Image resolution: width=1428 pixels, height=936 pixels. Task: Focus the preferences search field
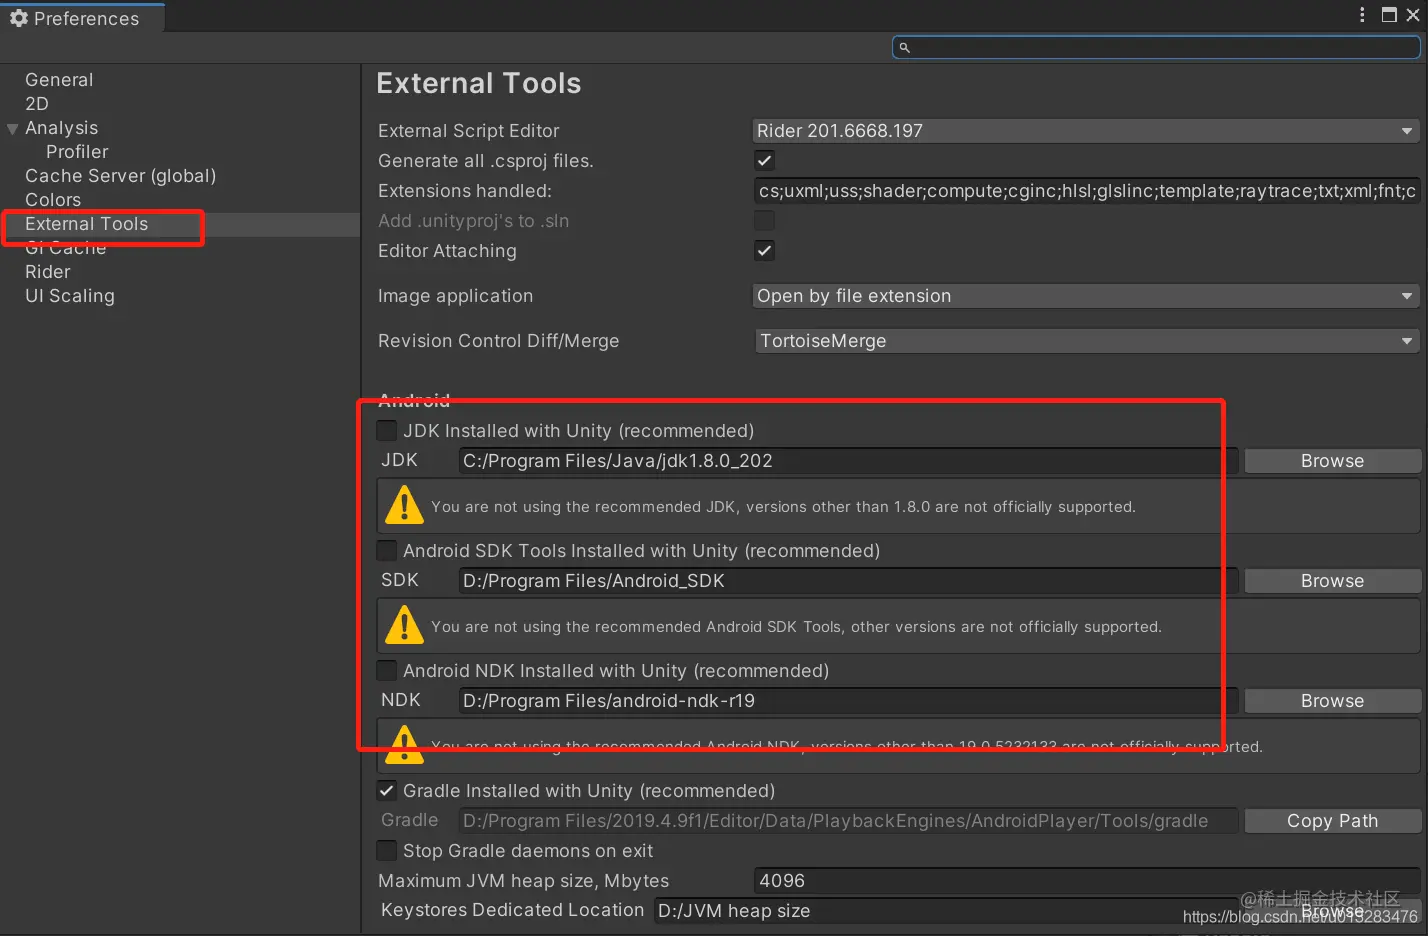1156,47
